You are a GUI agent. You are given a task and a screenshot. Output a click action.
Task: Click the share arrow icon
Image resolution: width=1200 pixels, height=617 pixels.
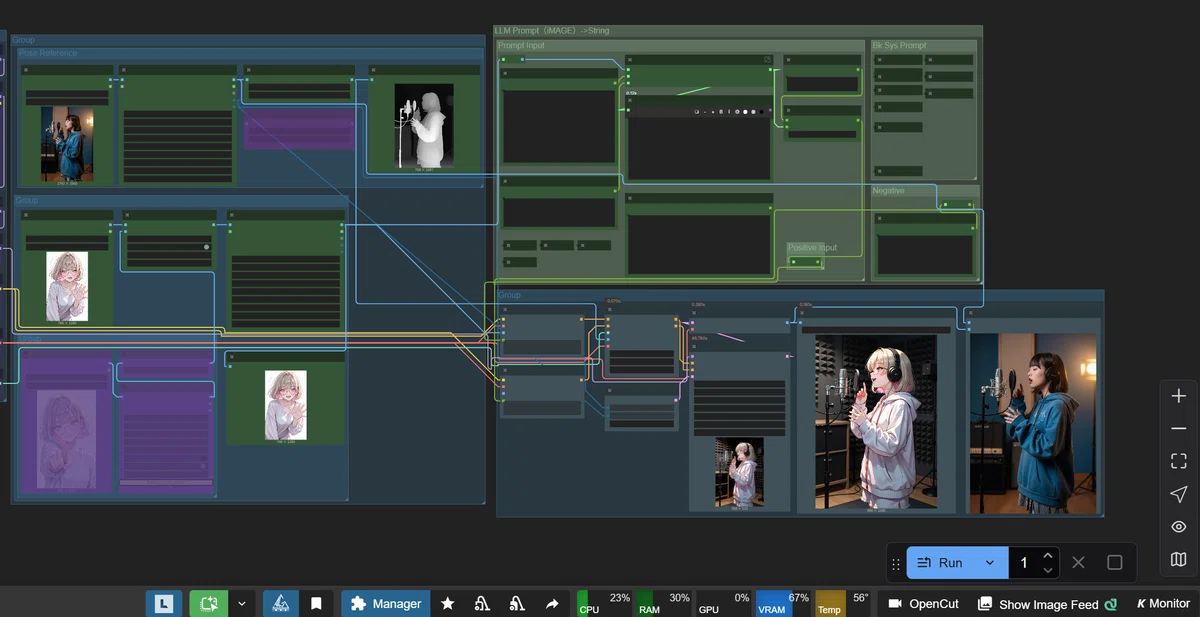pos(552,604)
